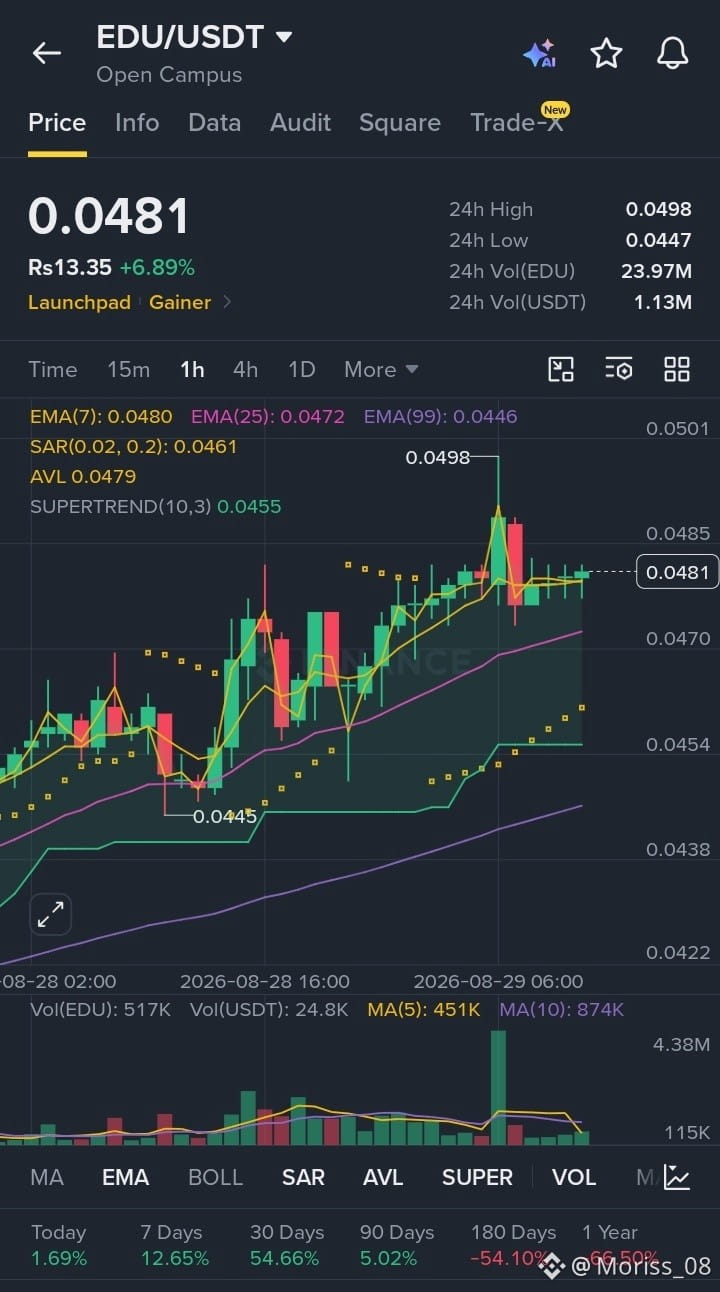The height and width of the screenshot is (1292, 720).
Task: Open the four-square grid layout icon
Action: pyautogui.click(x=677, y=369)
